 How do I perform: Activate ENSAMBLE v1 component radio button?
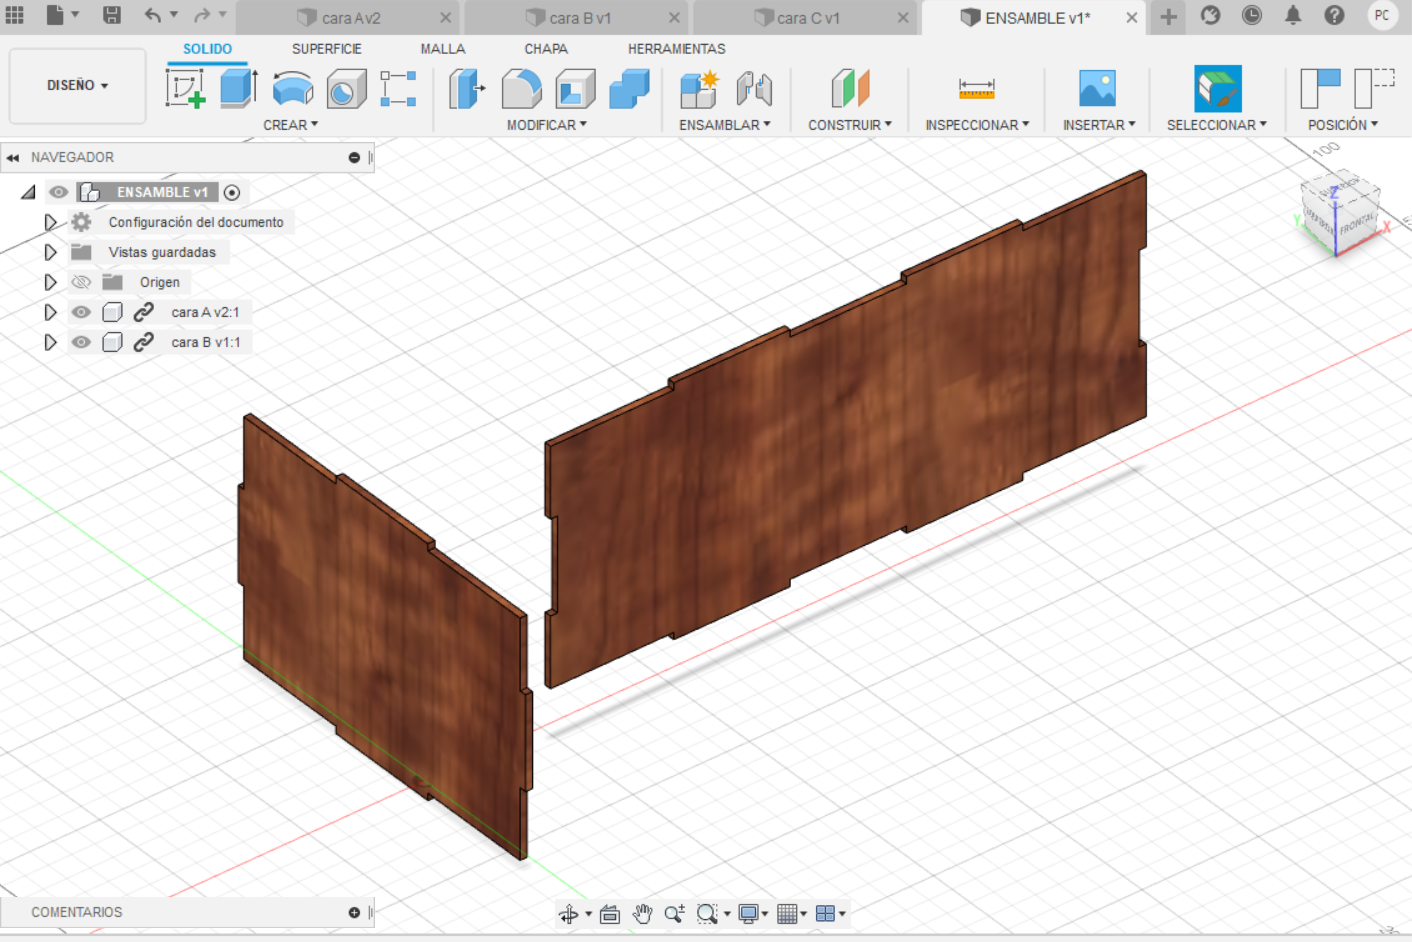click(x=232, y=192)
